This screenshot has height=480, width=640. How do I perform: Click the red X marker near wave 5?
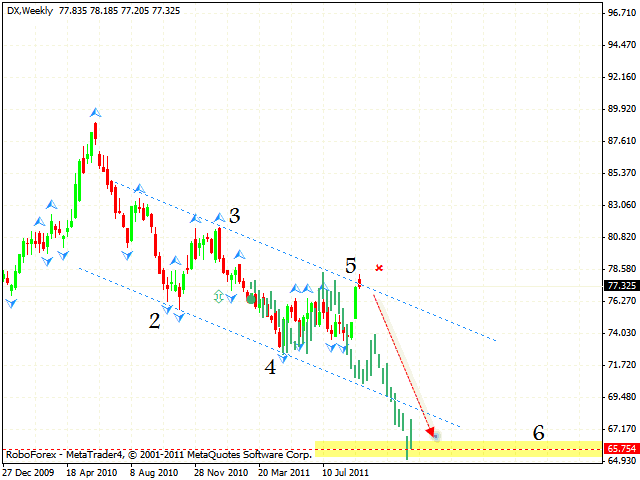click(379, 268)
